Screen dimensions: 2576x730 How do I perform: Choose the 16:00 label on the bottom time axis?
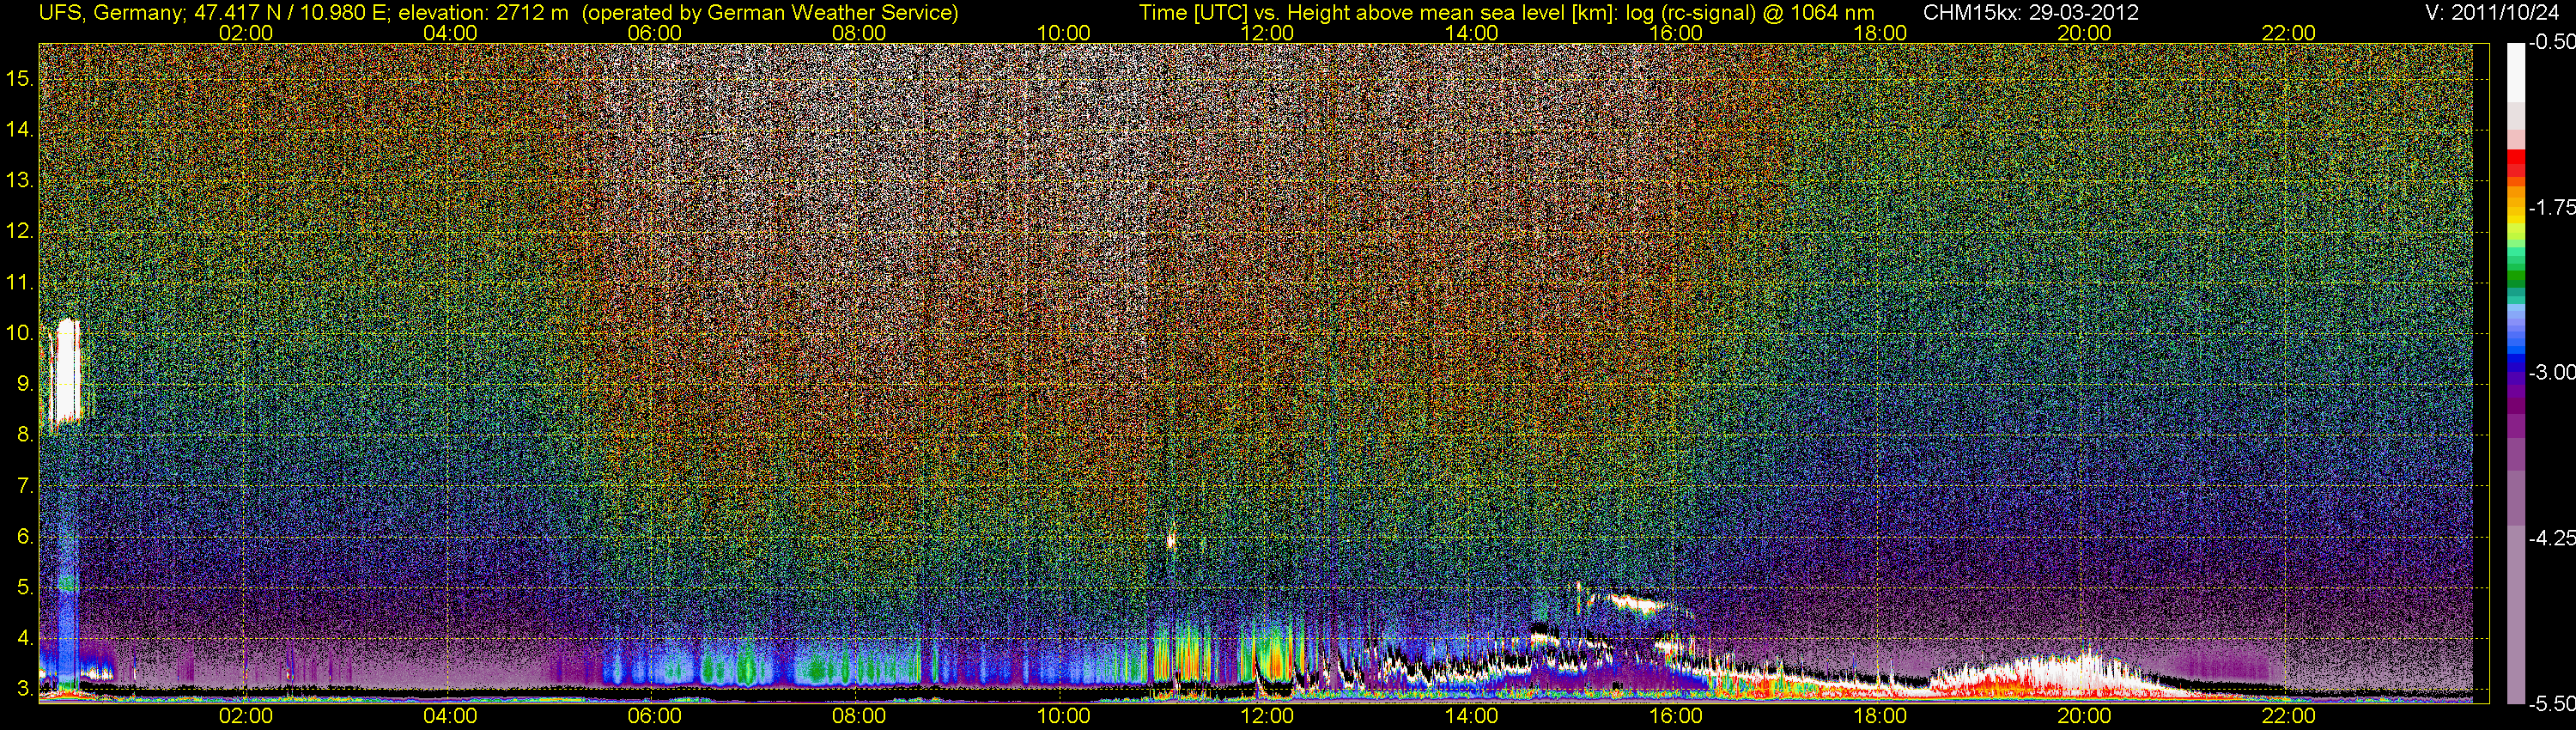[x=1676, y=716]
